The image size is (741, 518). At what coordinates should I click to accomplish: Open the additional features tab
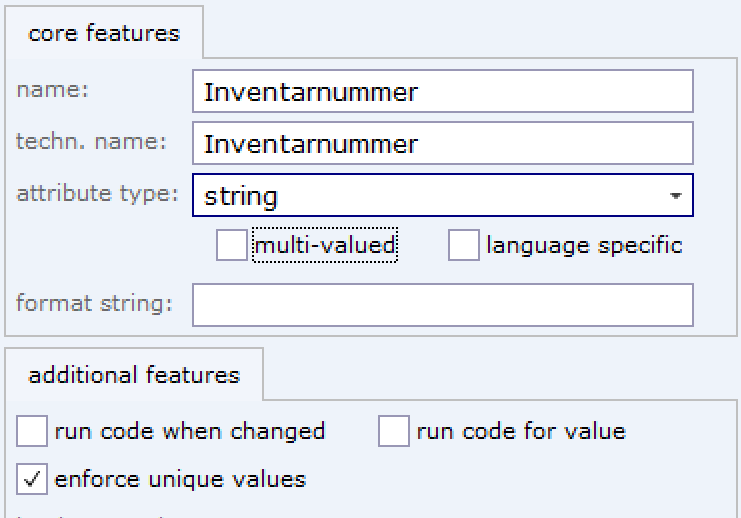[134, 375]
